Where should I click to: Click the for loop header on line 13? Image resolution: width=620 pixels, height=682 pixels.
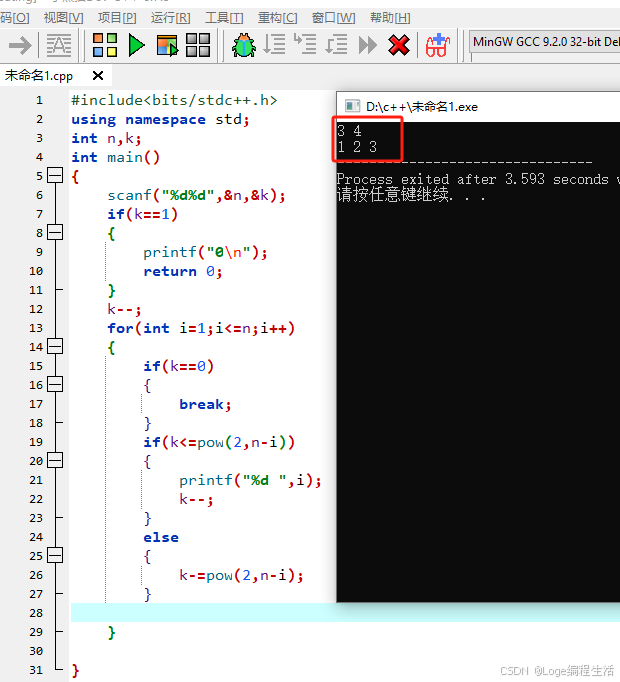tap(201, 328)
